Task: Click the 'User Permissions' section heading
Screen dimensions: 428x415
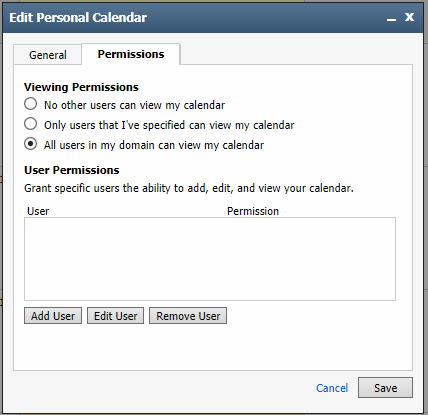Action: tap(72, 170)
